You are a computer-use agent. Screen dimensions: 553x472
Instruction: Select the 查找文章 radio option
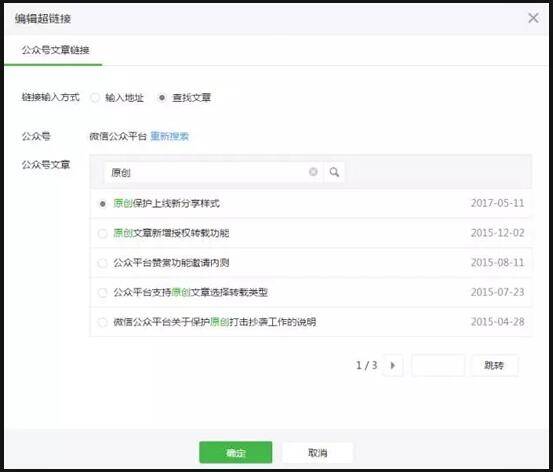coord(162,97)
